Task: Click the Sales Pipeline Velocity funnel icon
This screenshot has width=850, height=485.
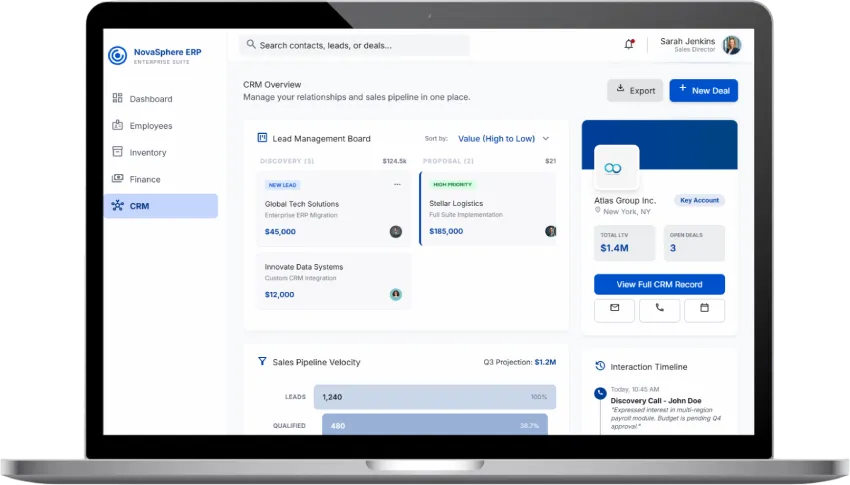Action: (x=262, y=361)
